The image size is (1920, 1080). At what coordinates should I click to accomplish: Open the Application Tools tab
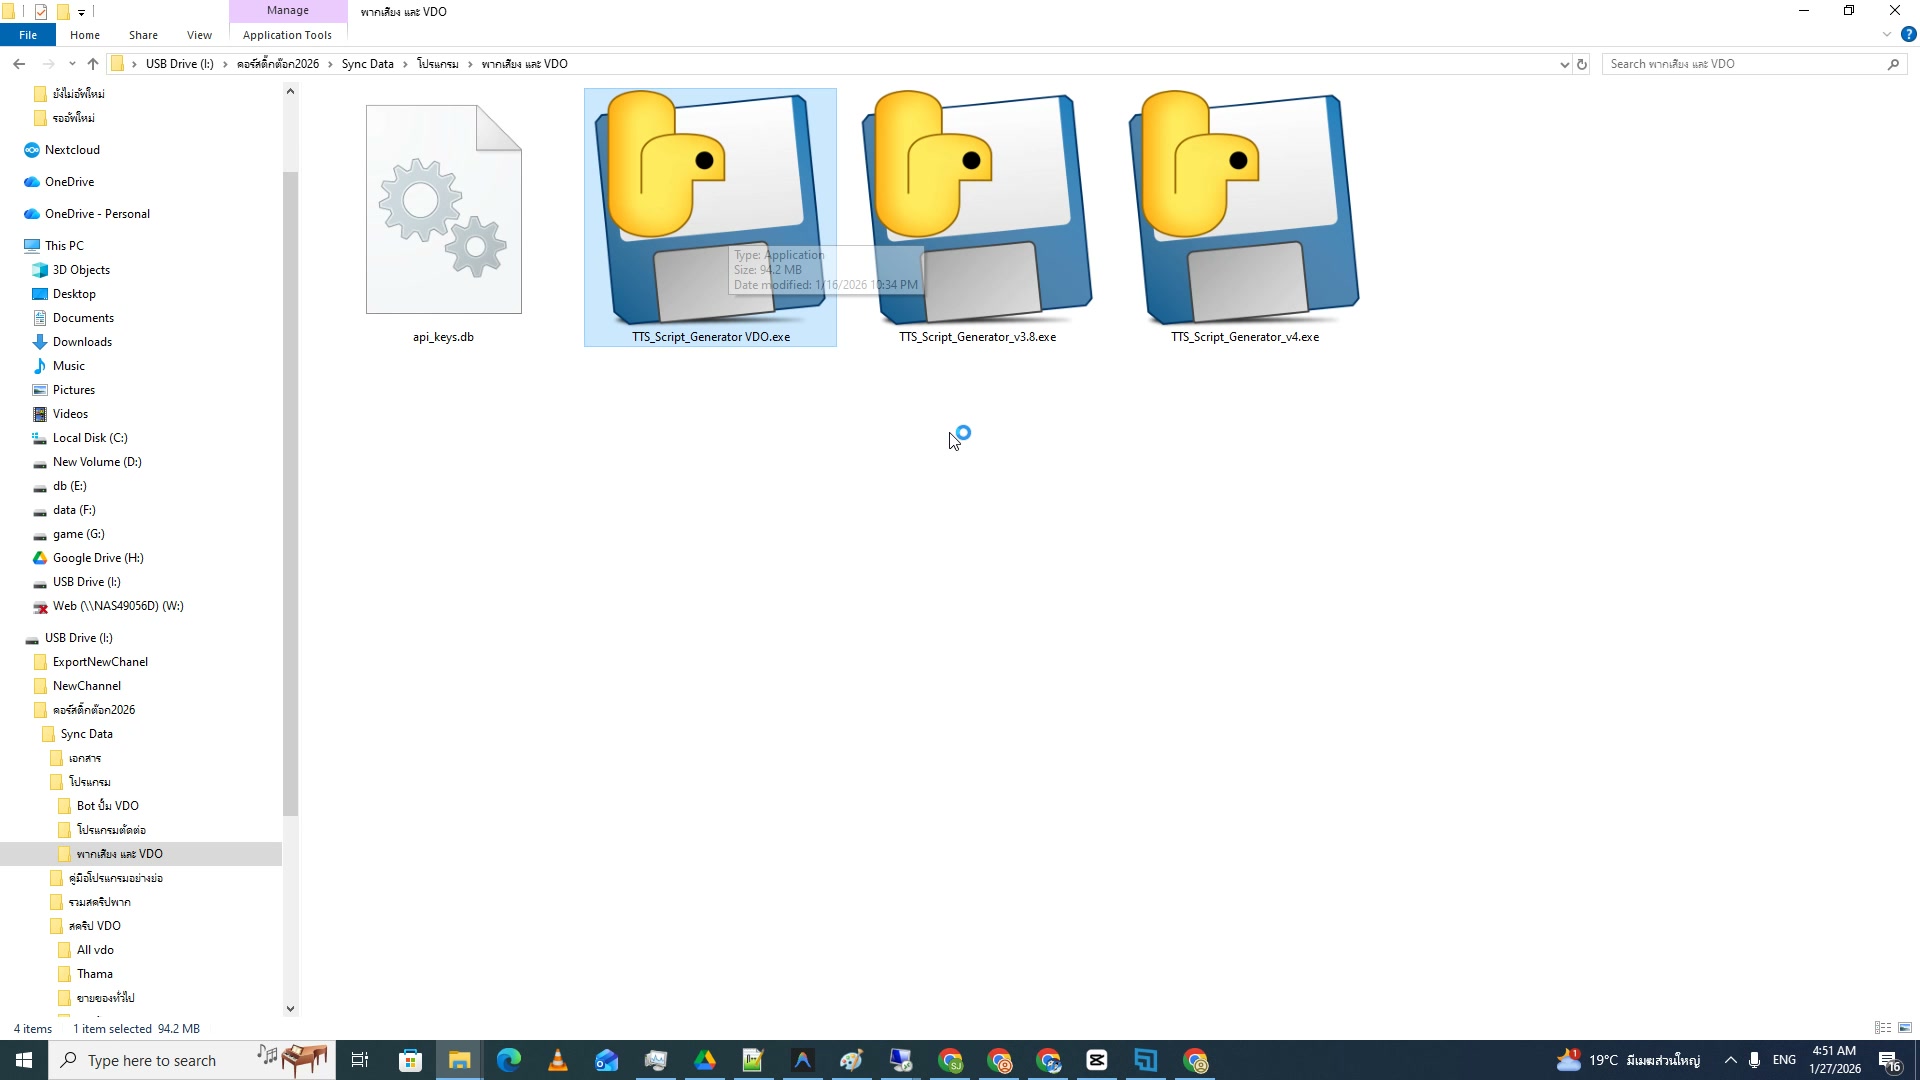[x=287, y=35]
